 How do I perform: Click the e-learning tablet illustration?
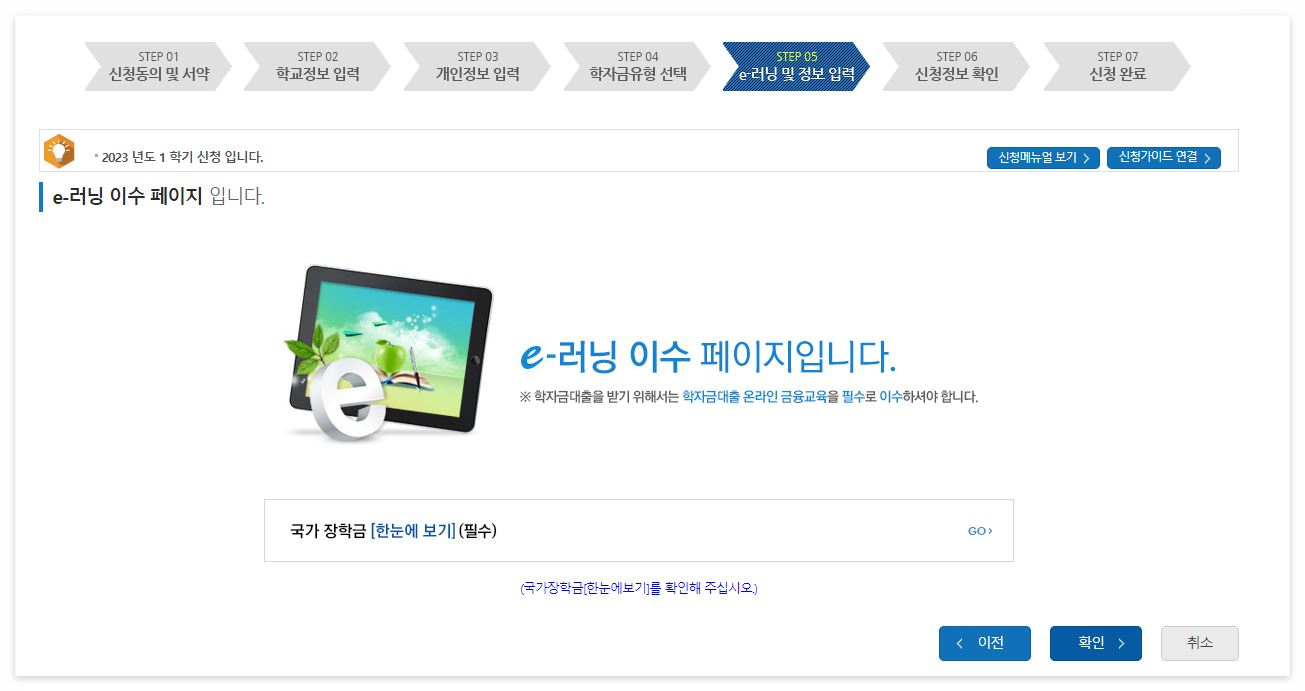pos(390,355)
